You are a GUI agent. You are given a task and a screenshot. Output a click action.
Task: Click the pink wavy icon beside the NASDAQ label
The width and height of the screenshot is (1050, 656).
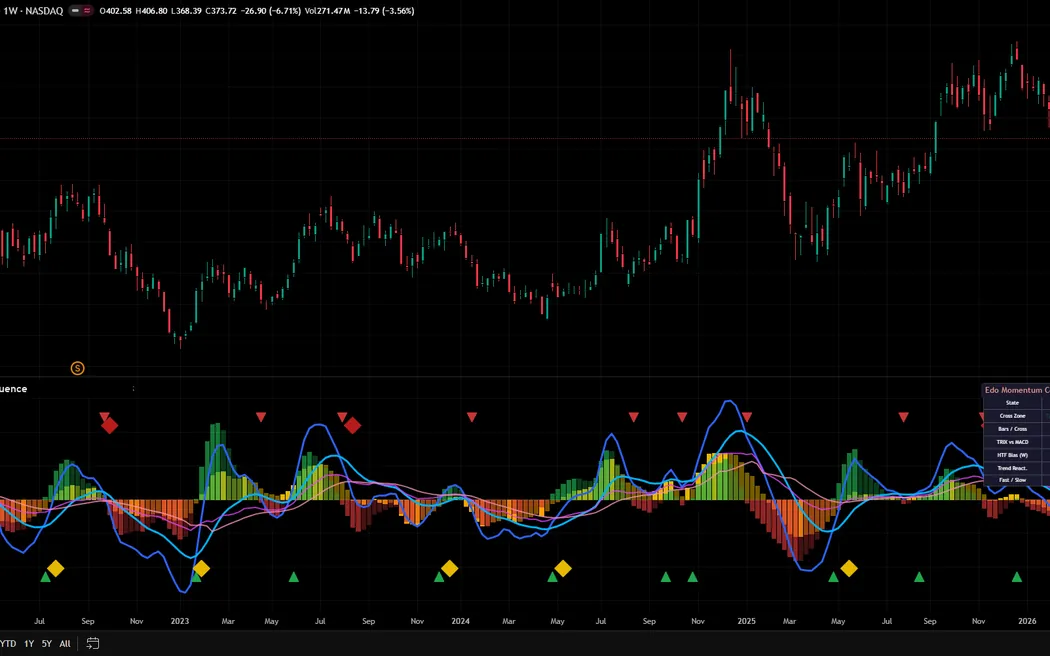click(87, 11)
